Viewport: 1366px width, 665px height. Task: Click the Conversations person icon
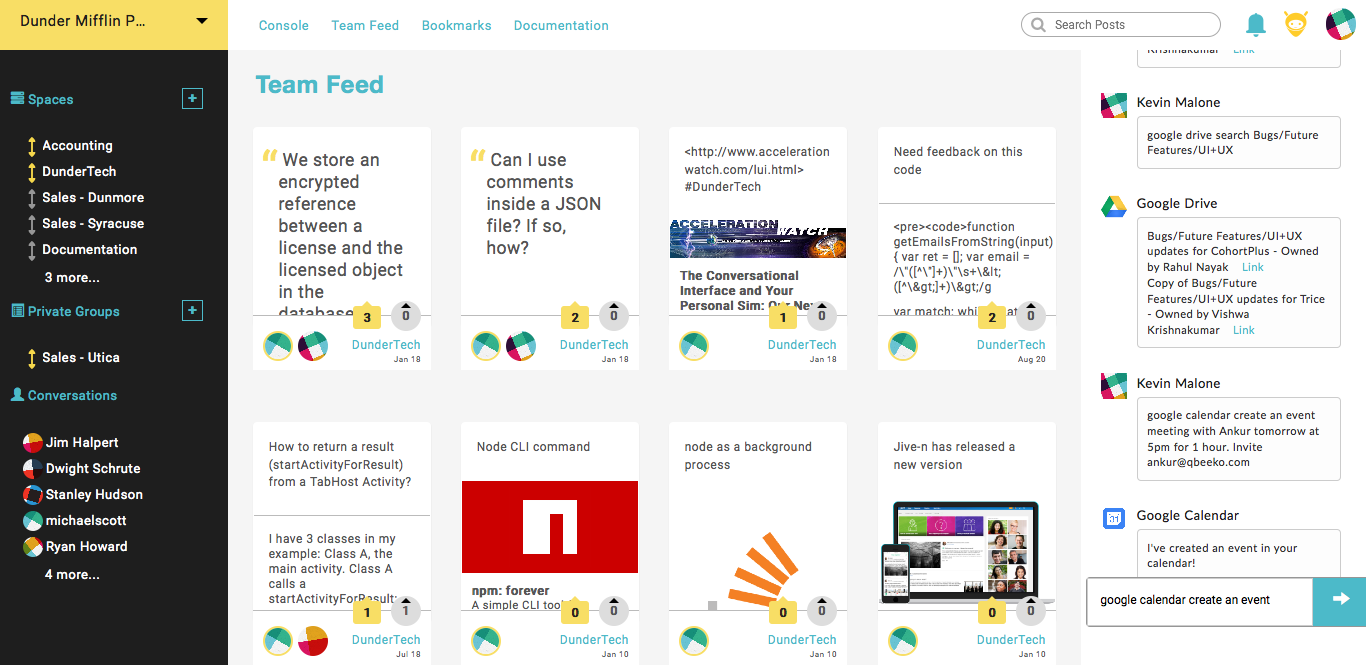[x=17, y=395]
